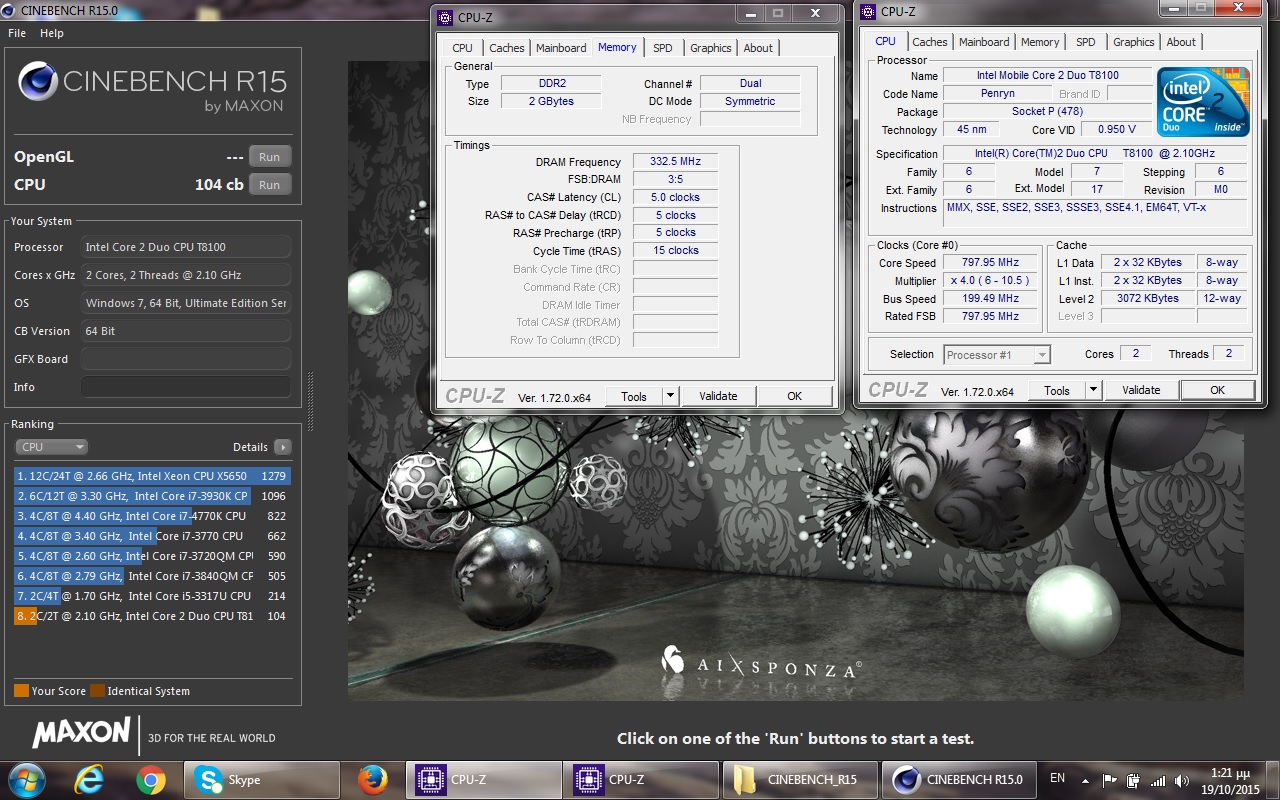Viewport: 1280px width, 800px height.
Task: Select the Core i5-3317U ranking entry
Action: click(x=152, y=596)
